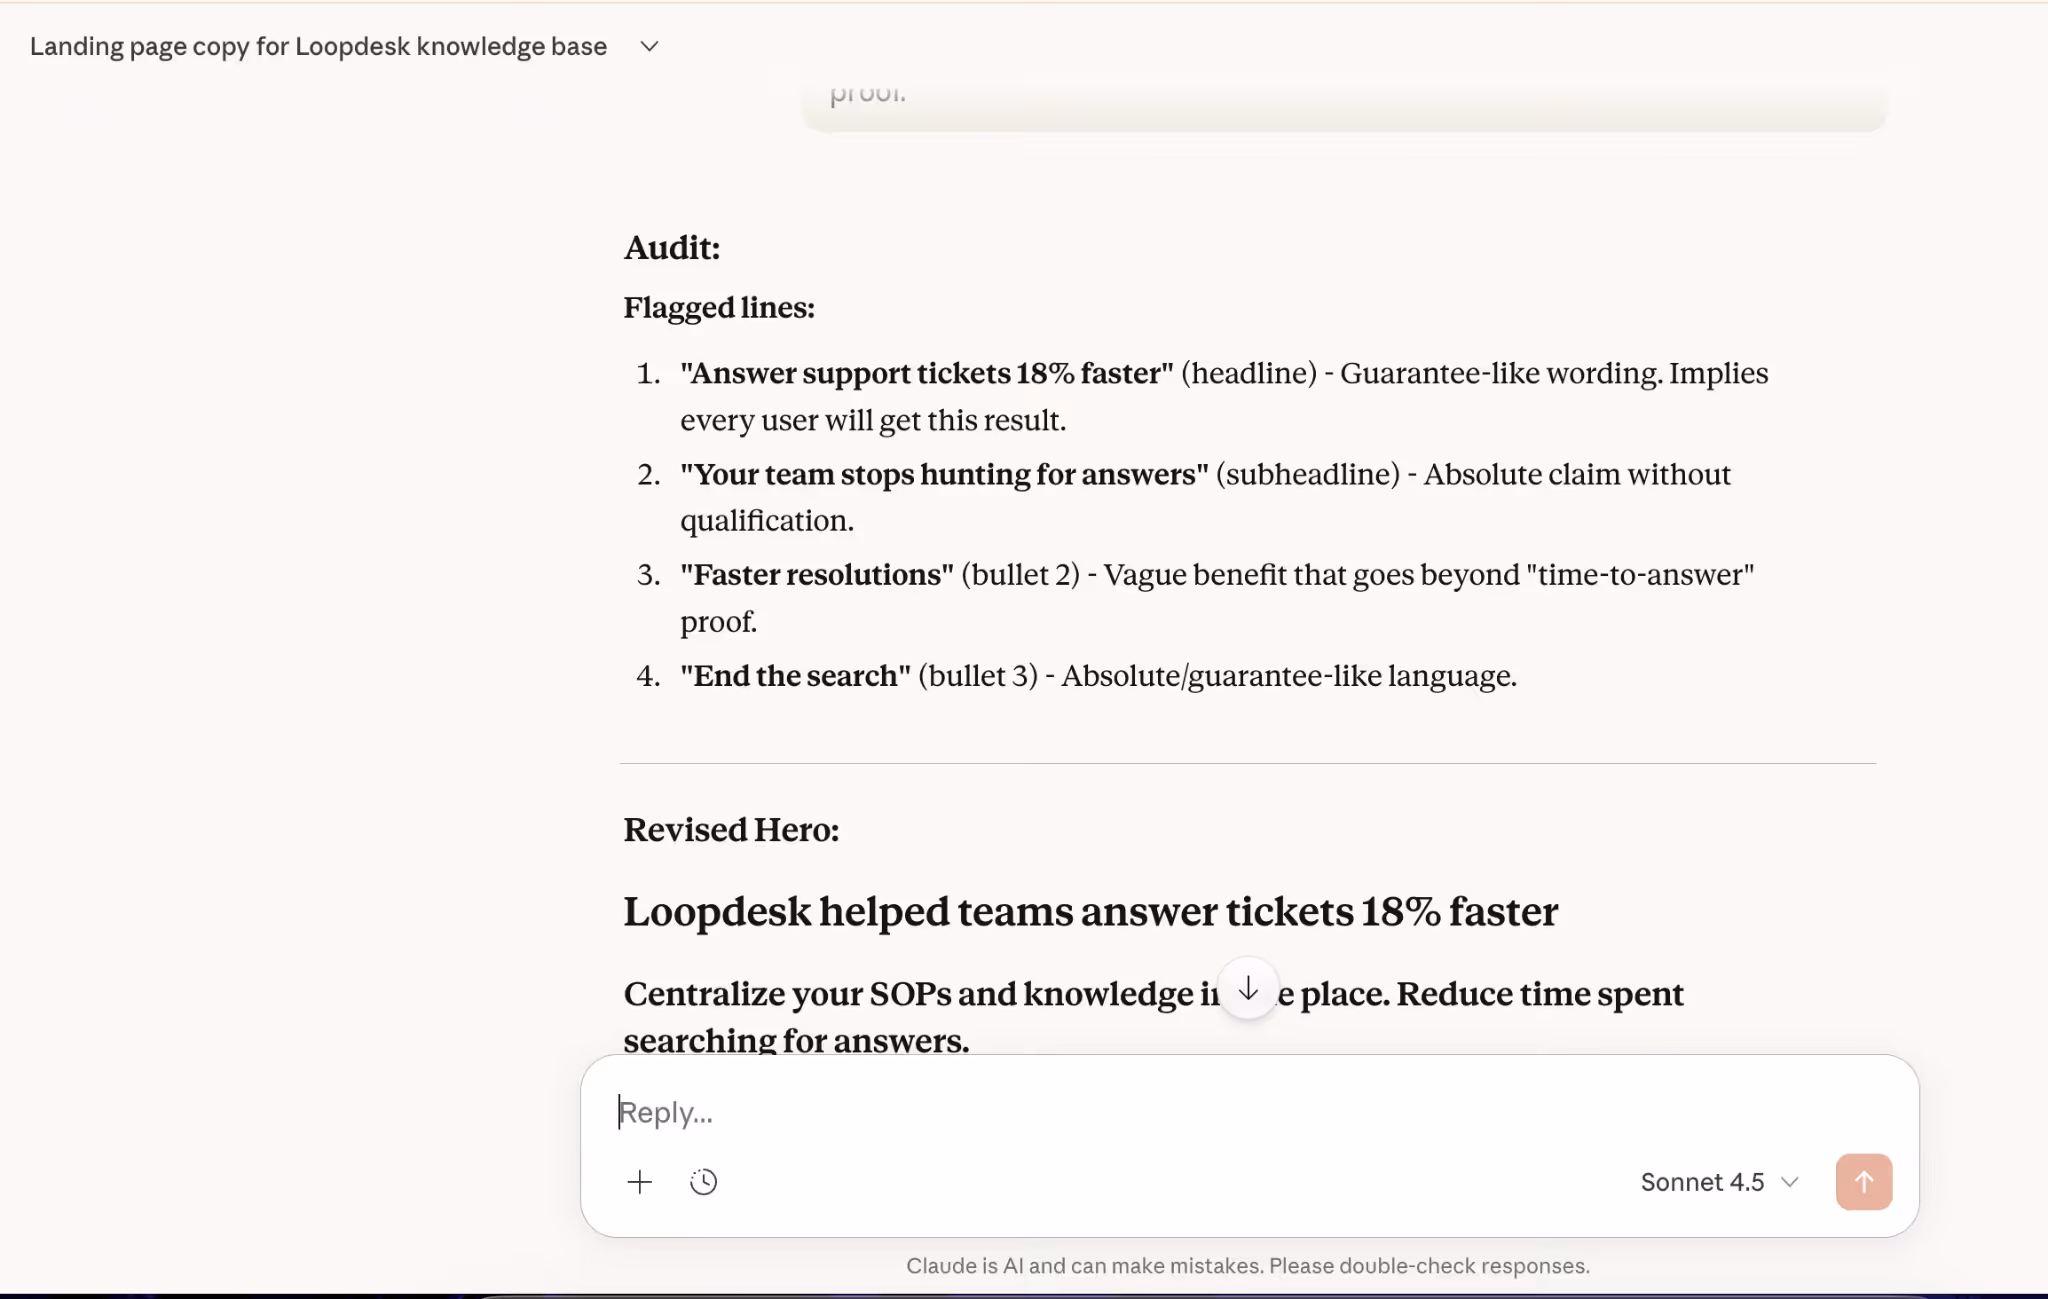Click the plus icon to add attachments
This screenshot has height=1299, width=2048.
click(x=640, y=1182)
